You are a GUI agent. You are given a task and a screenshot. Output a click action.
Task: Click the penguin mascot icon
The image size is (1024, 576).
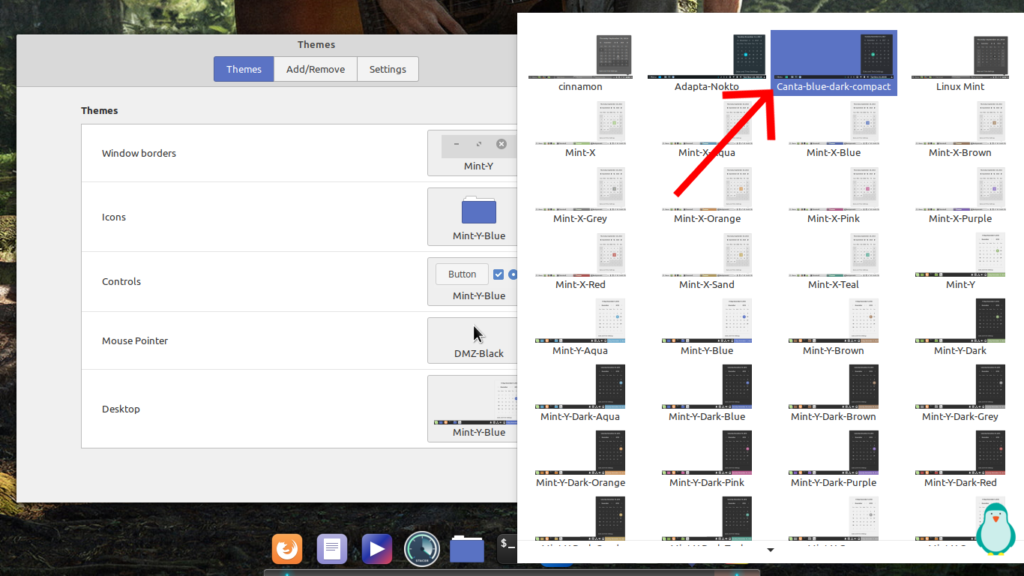tap(995, 529)
